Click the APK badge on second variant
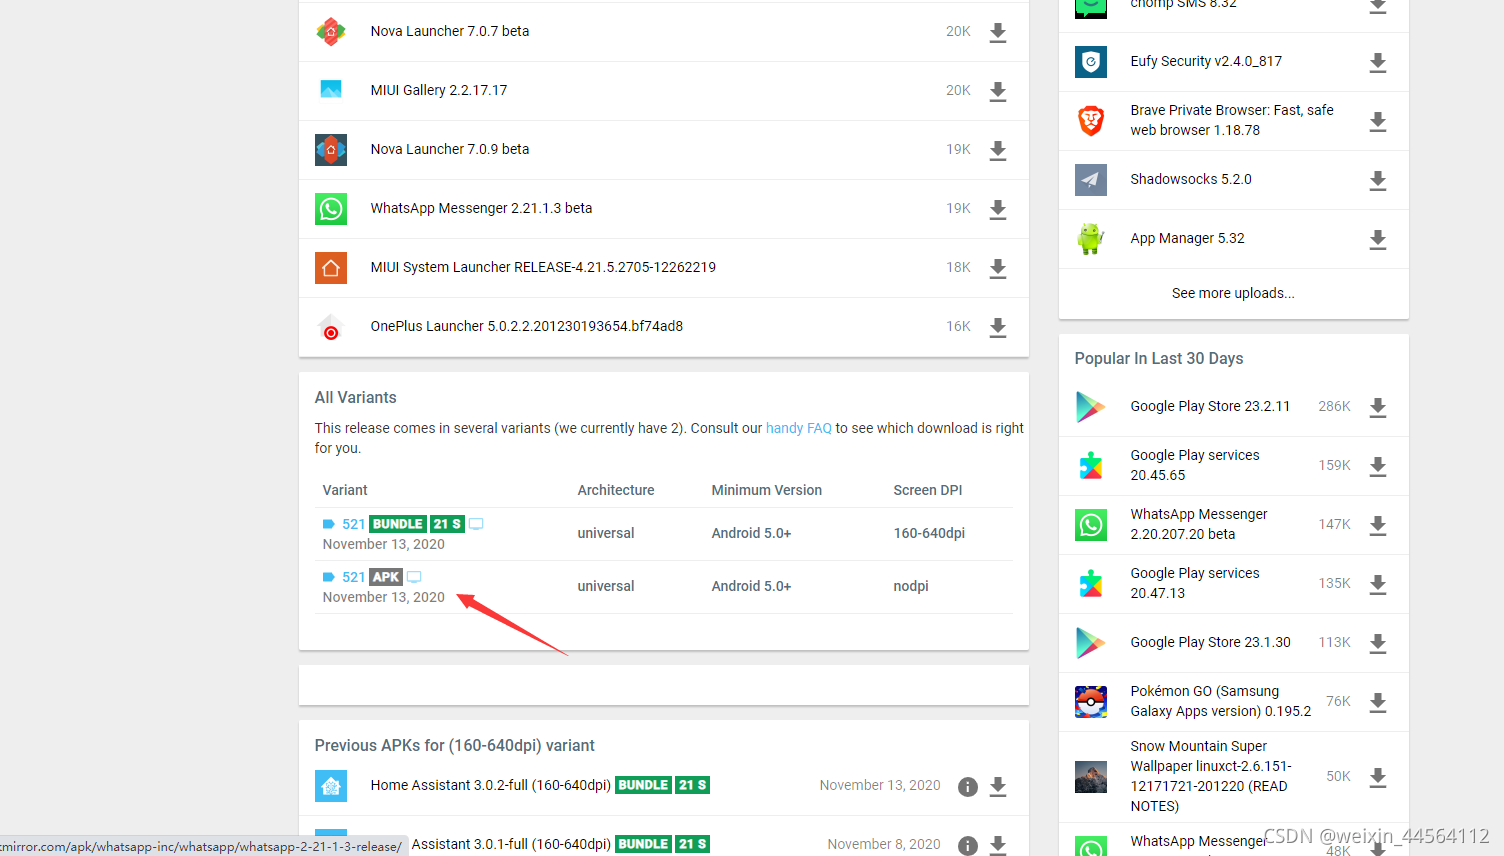The width and height of the screenshot is (1504, 856). click(x=386, y=577)
